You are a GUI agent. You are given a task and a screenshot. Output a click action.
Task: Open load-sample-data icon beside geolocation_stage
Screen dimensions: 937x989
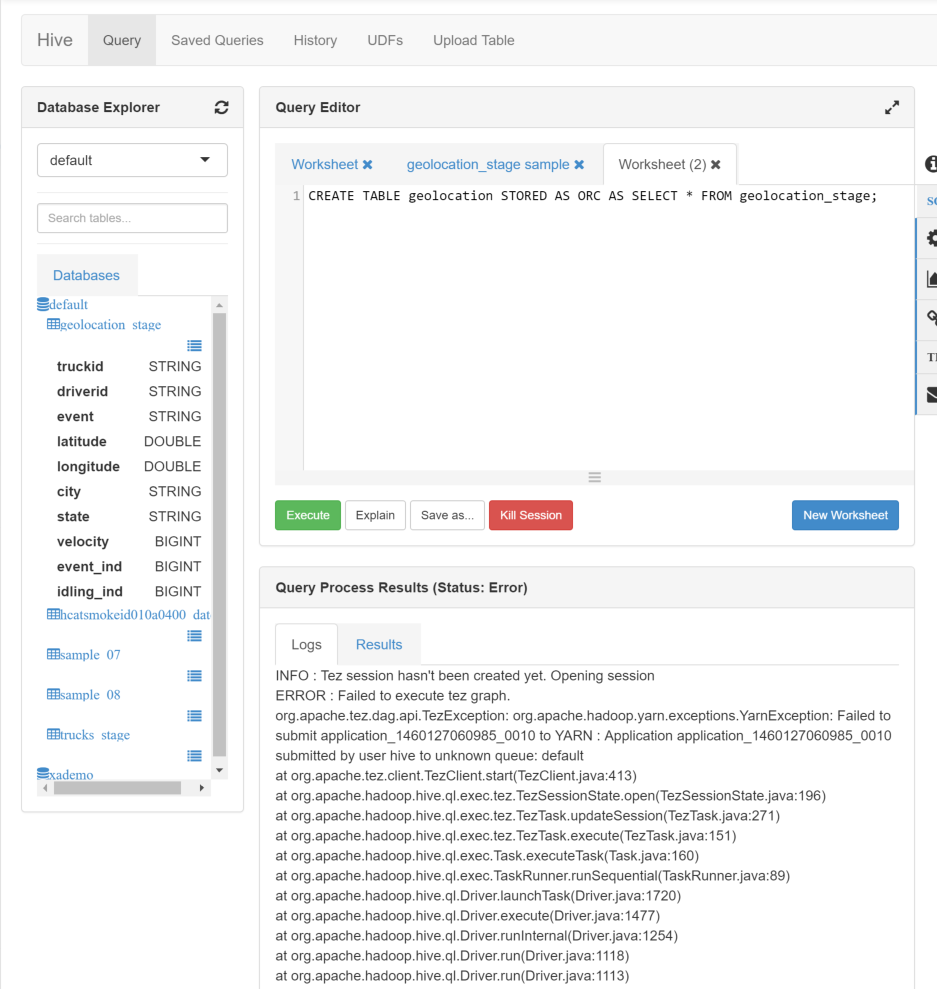tap(194, 345)
